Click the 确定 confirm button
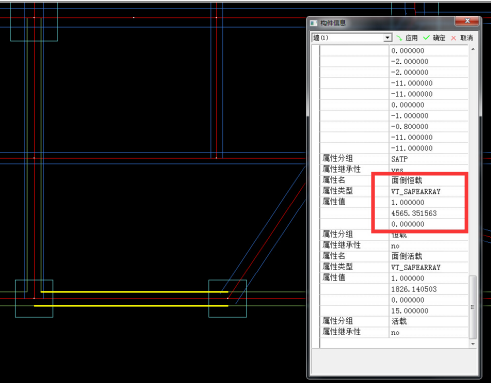 (434, 38)
